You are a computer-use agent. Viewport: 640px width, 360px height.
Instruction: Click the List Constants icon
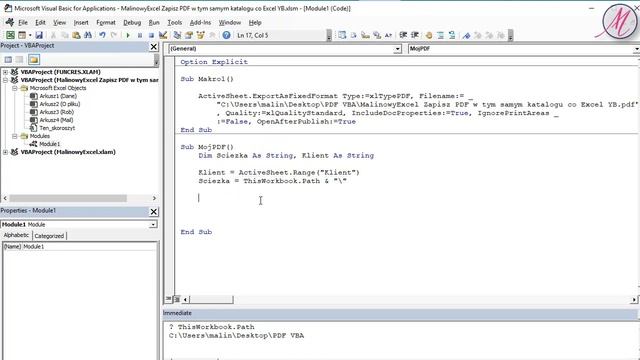[x=353, y=36]
